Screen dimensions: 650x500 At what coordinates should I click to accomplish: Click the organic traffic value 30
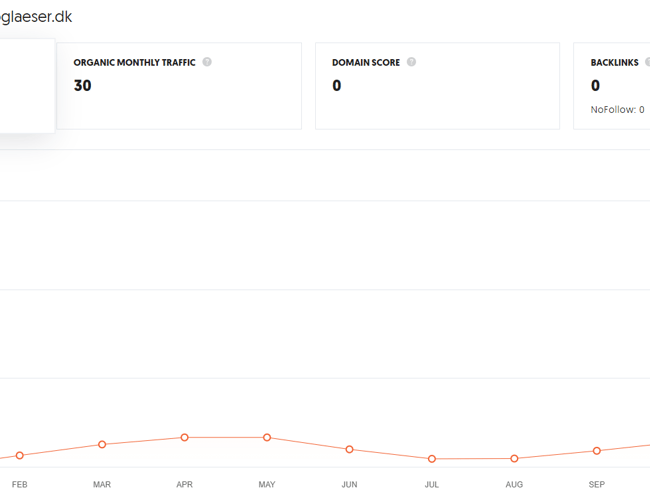click(82, 86)
